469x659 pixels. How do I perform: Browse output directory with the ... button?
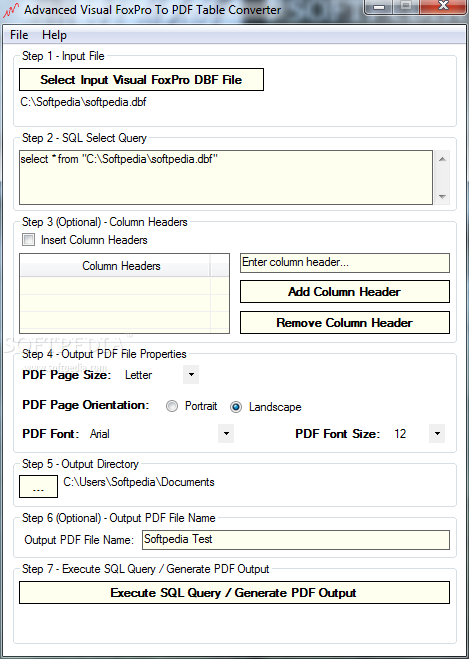[38, 487]
